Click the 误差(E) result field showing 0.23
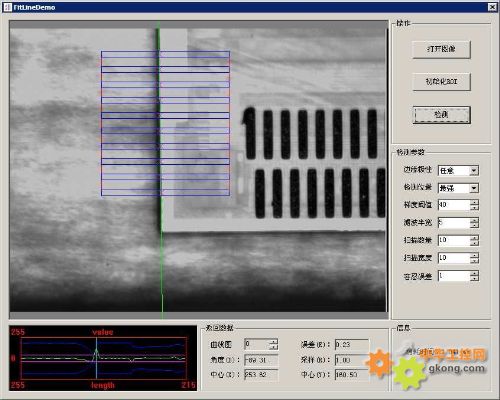Screen dimensions: 500x400 click(352, 344)
